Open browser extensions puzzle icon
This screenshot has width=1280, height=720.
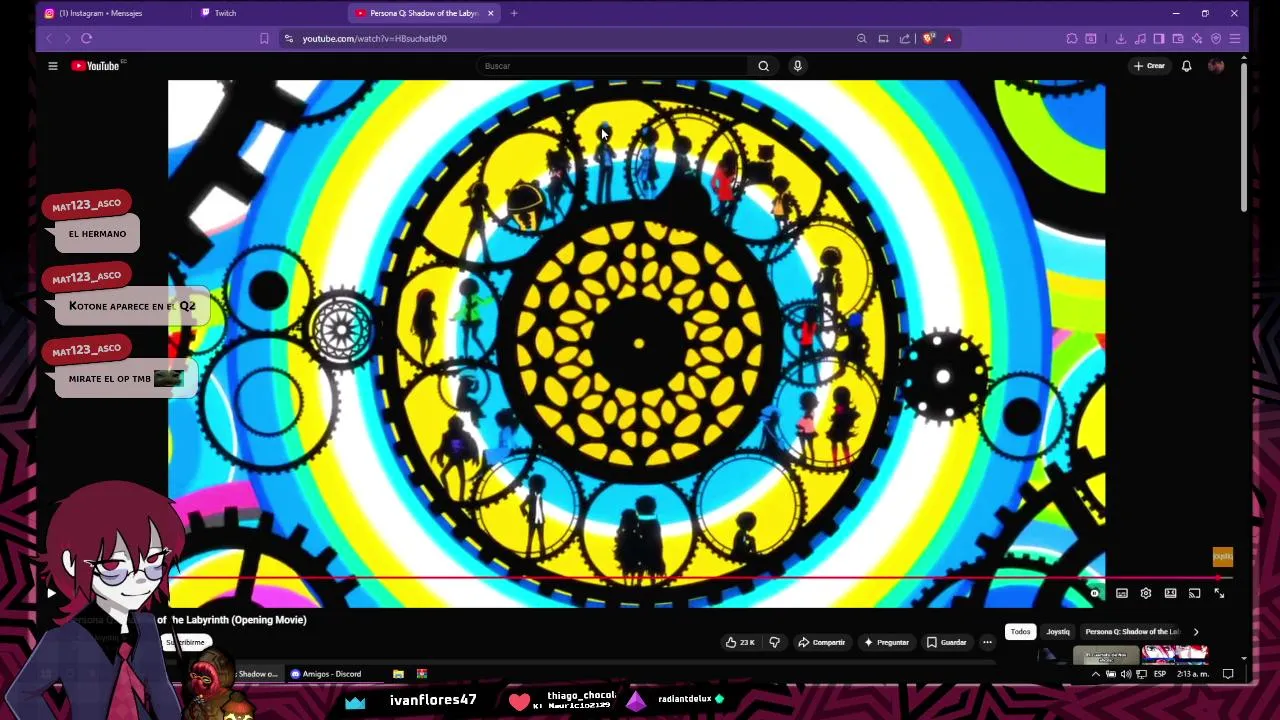[x=1072, y=38]
